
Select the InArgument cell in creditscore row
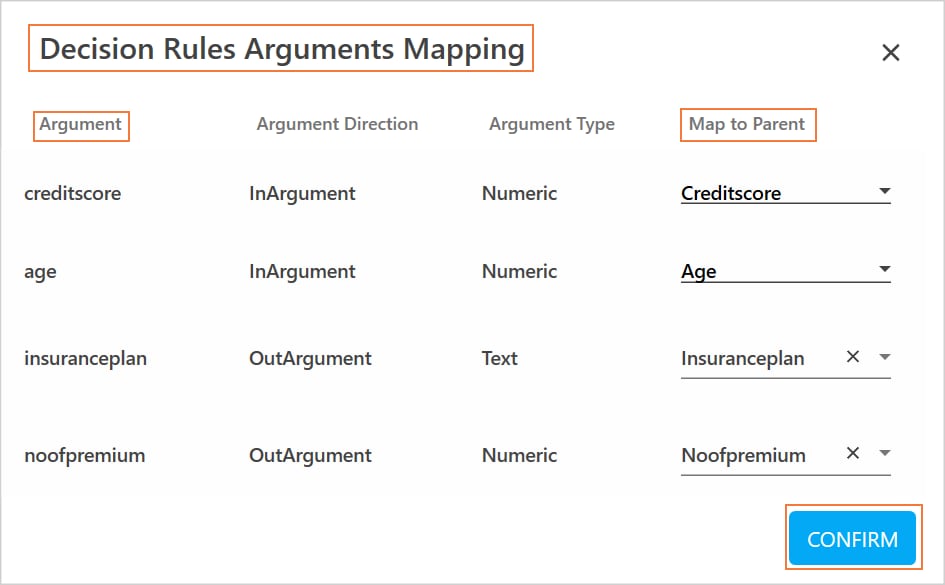(x=302, y=194)
